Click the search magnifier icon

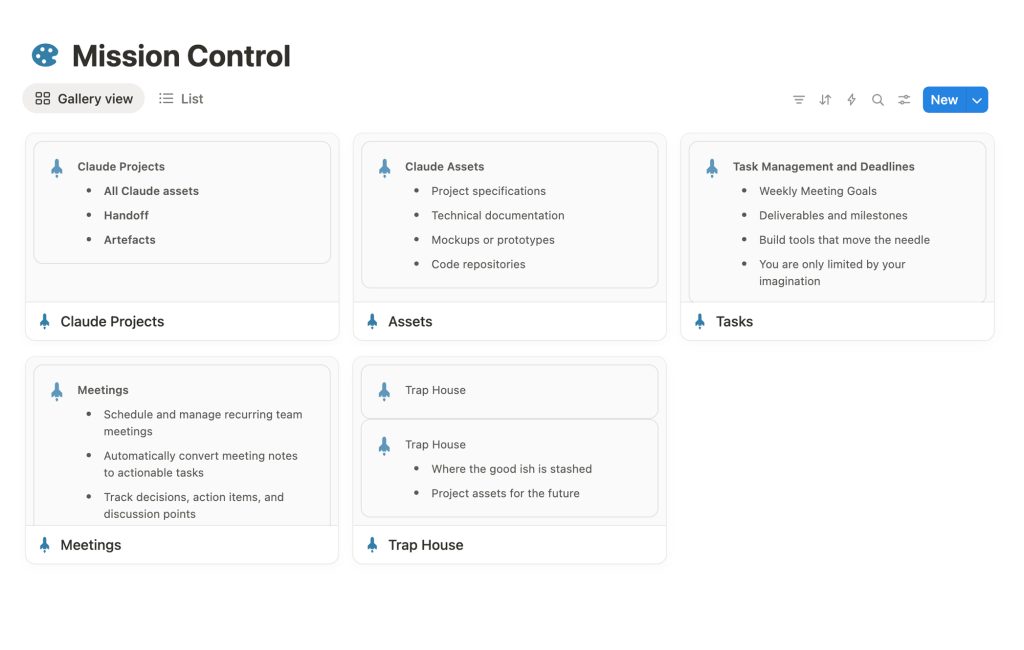coord(878,100)
